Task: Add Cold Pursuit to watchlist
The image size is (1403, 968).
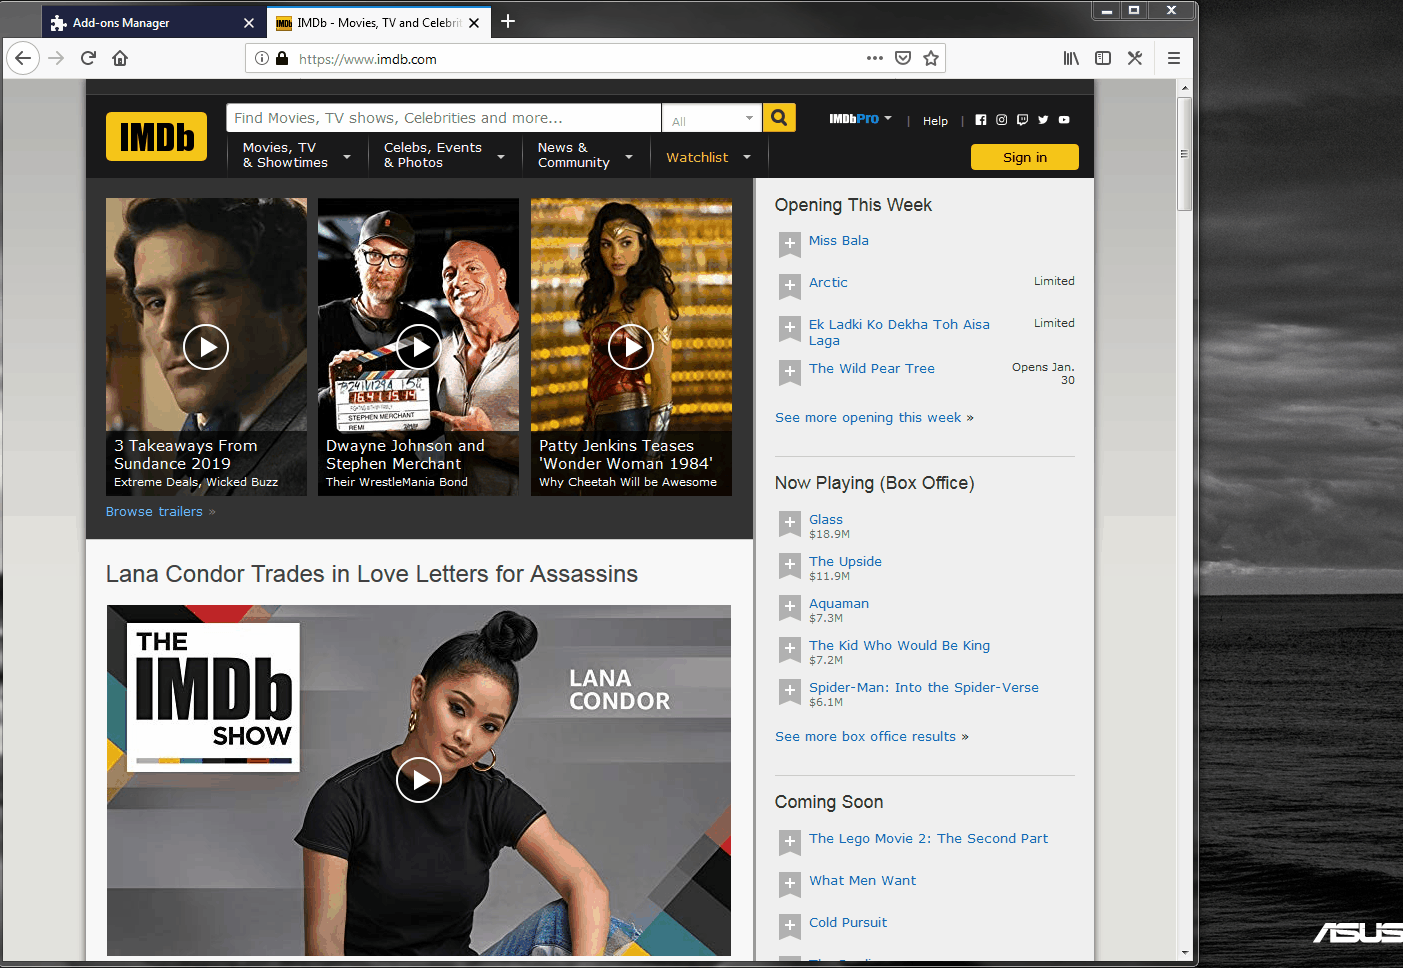Action: (790, 926)
